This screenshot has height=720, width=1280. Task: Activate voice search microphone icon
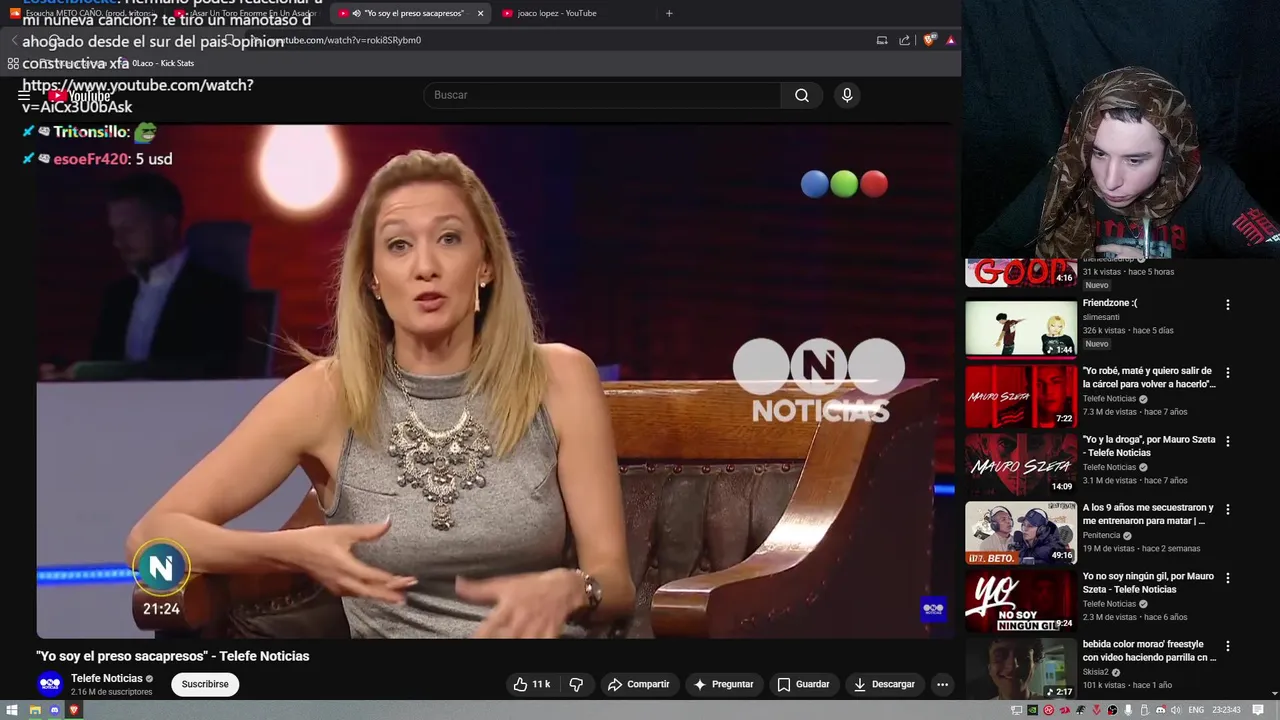pos(847,95)
